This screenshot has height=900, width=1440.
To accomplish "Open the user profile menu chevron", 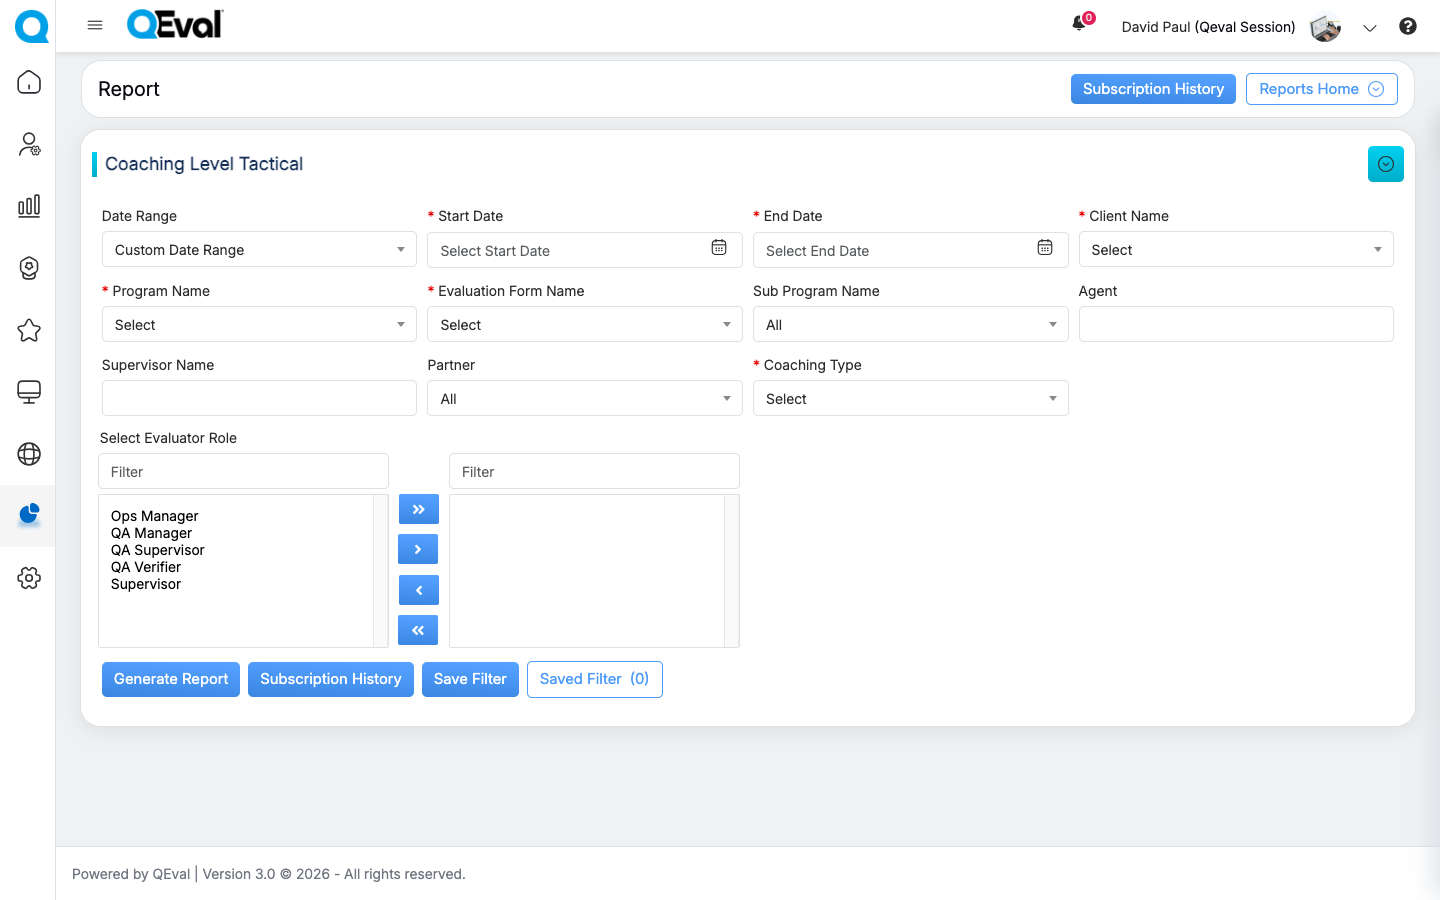I will coord(1370,28).
